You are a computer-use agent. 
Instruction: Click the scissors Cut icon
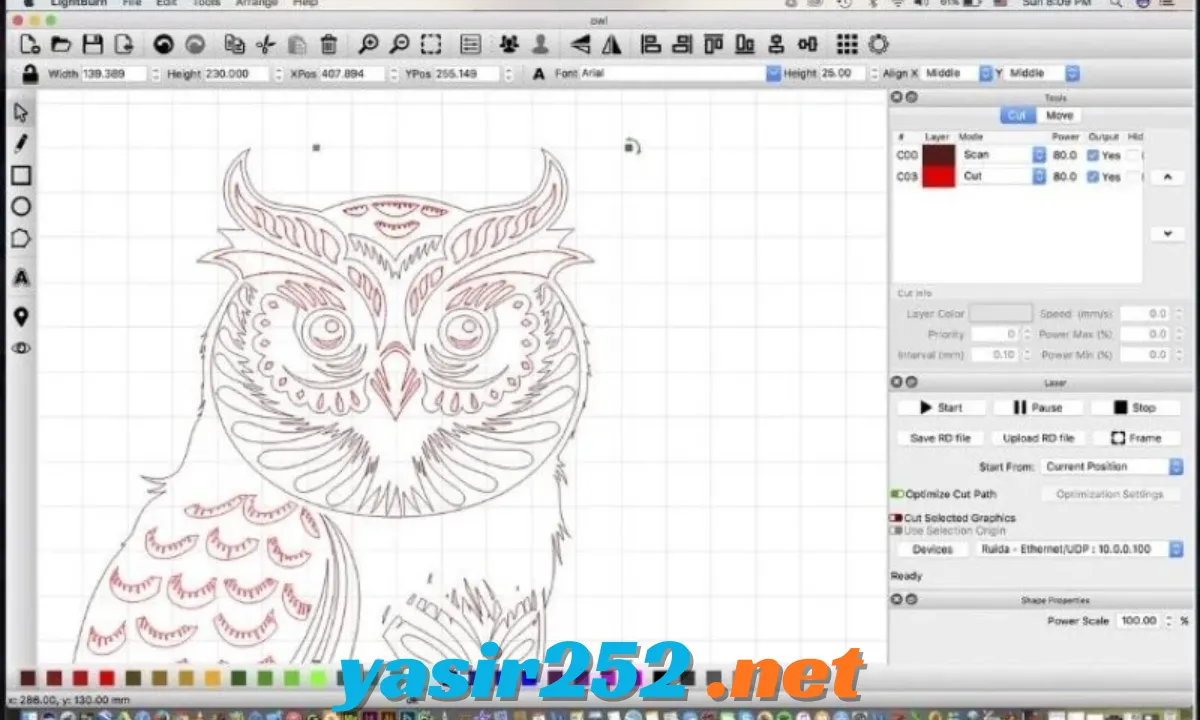[x=265, y=44]
